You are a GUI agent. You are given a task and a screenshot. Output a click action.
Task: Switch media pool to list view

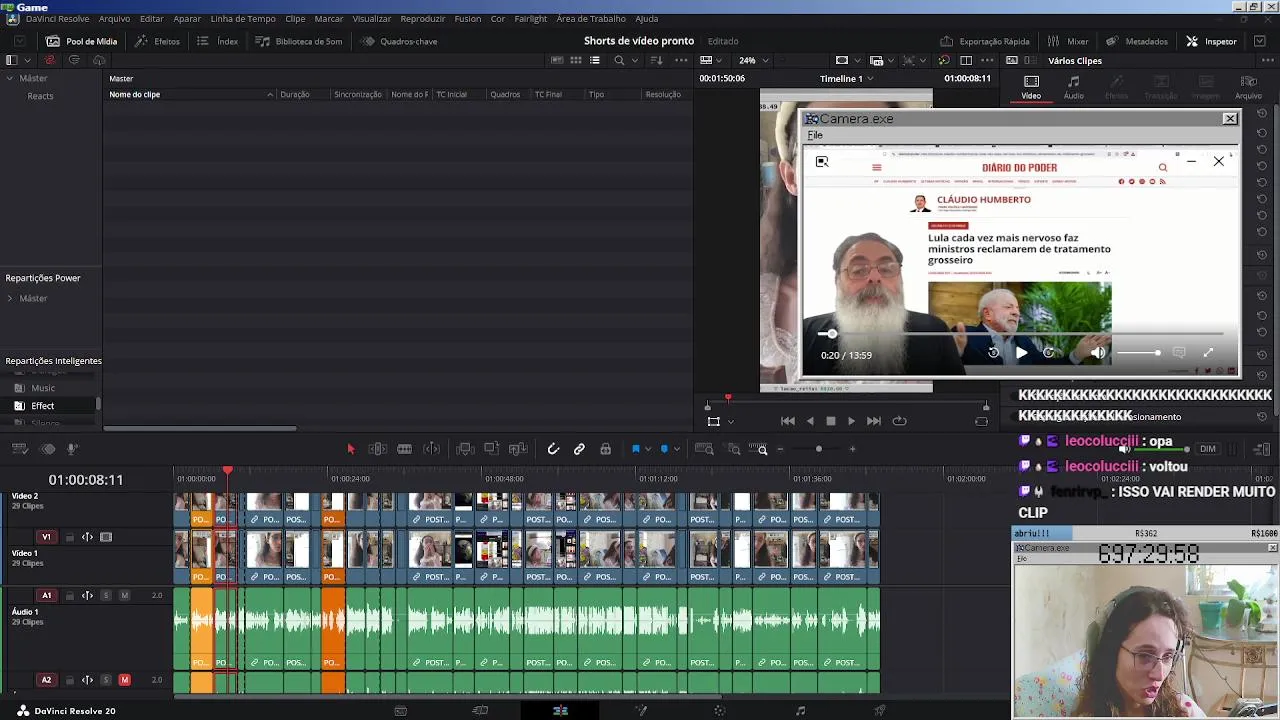595,61
